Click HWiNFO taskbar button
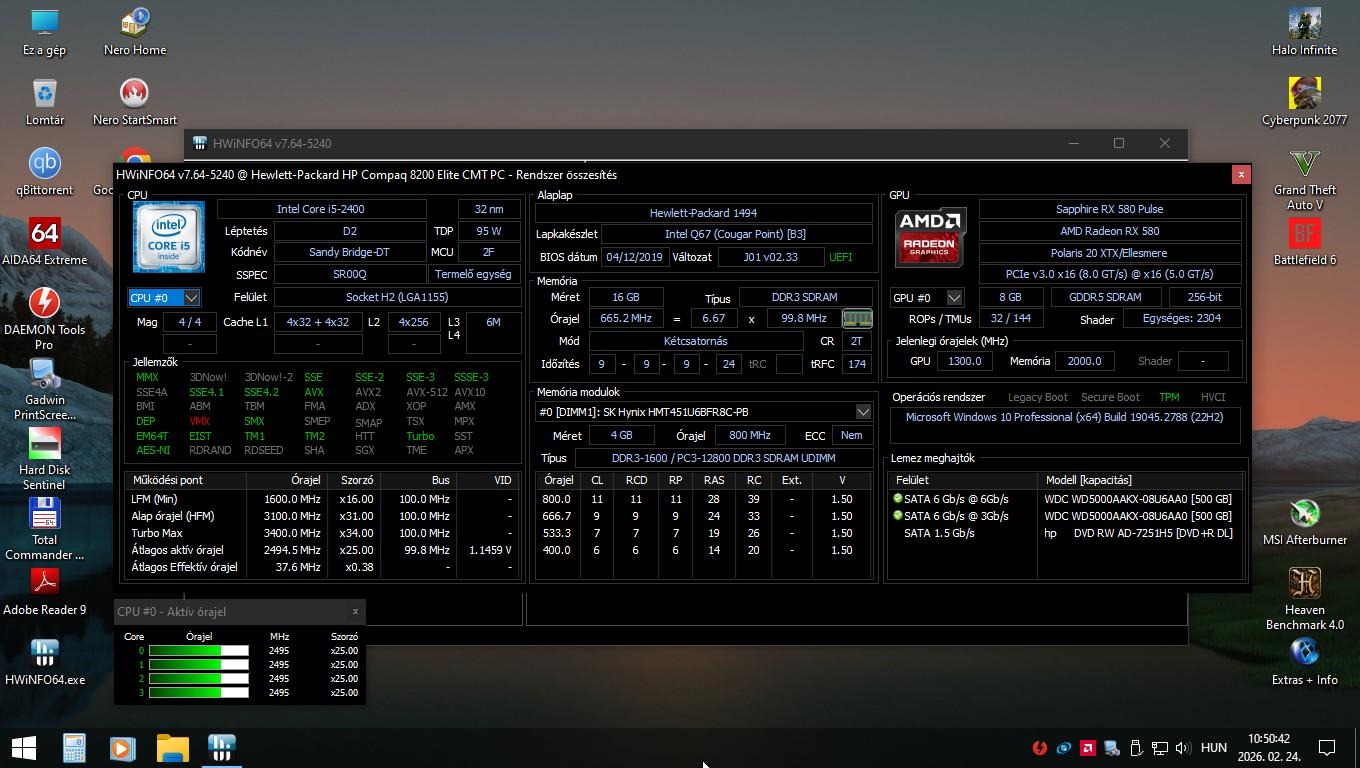Image resolution: width=1360 pixels, height=768 pixels. (222, 747)
